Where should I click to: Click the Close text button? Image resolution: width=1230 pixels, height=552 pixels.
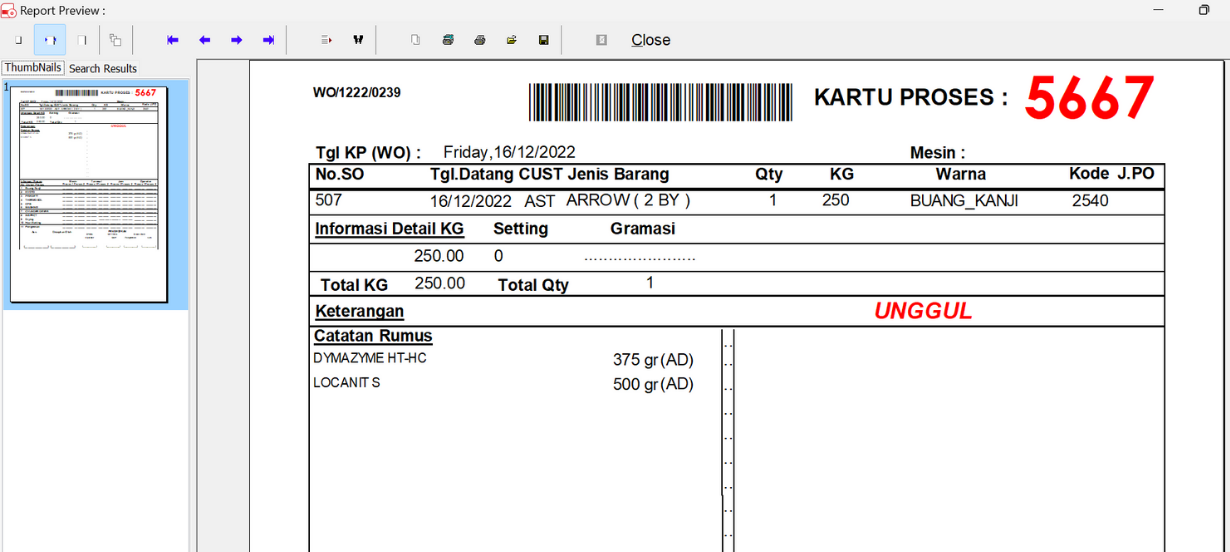click(x=650, y=40)
